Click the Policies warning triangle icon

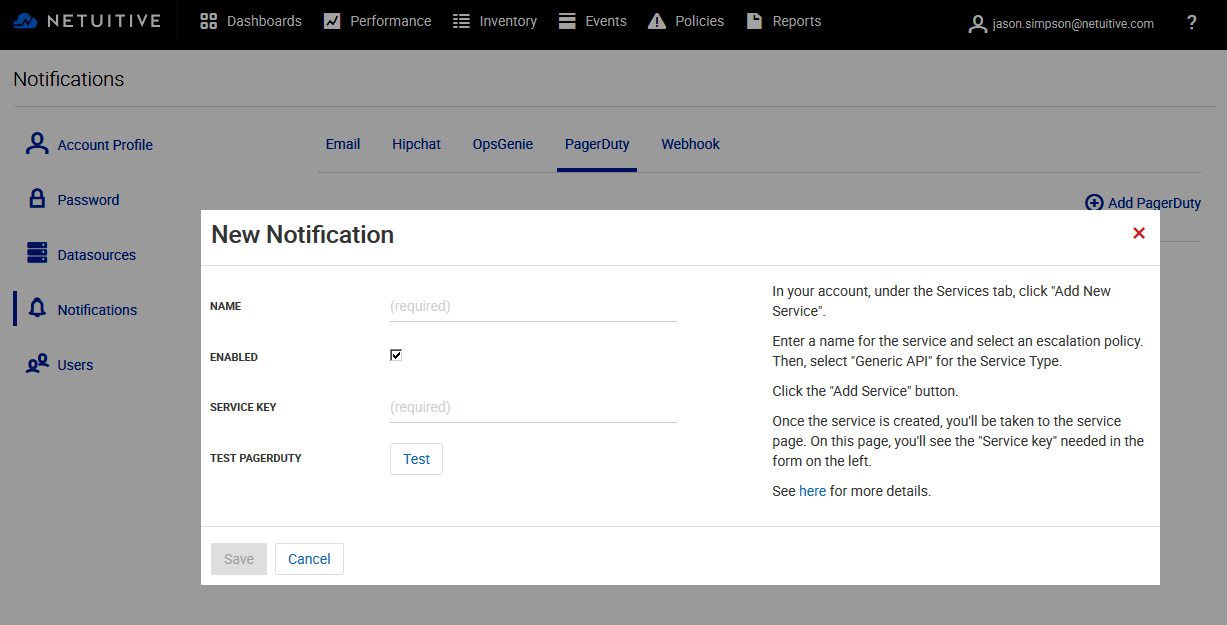tap(657, 21)
